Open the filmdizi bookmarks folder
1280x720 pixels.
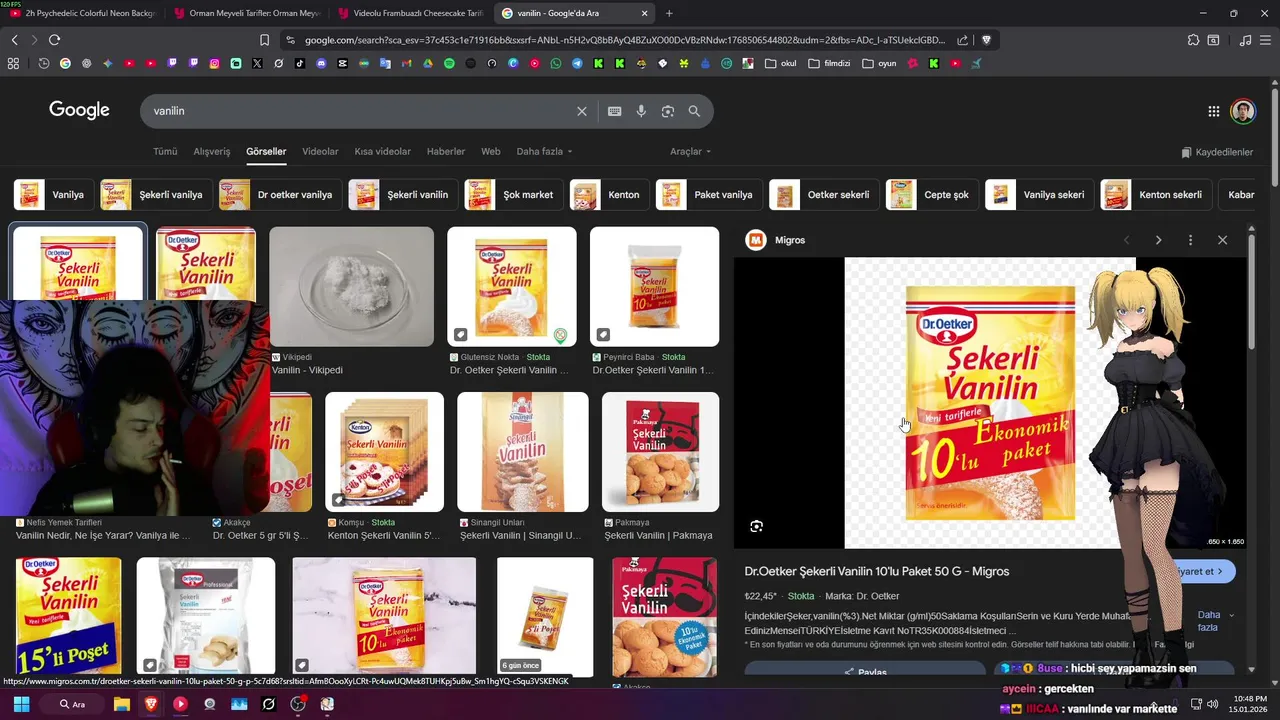pyautogui.click(x=829, y=63)
